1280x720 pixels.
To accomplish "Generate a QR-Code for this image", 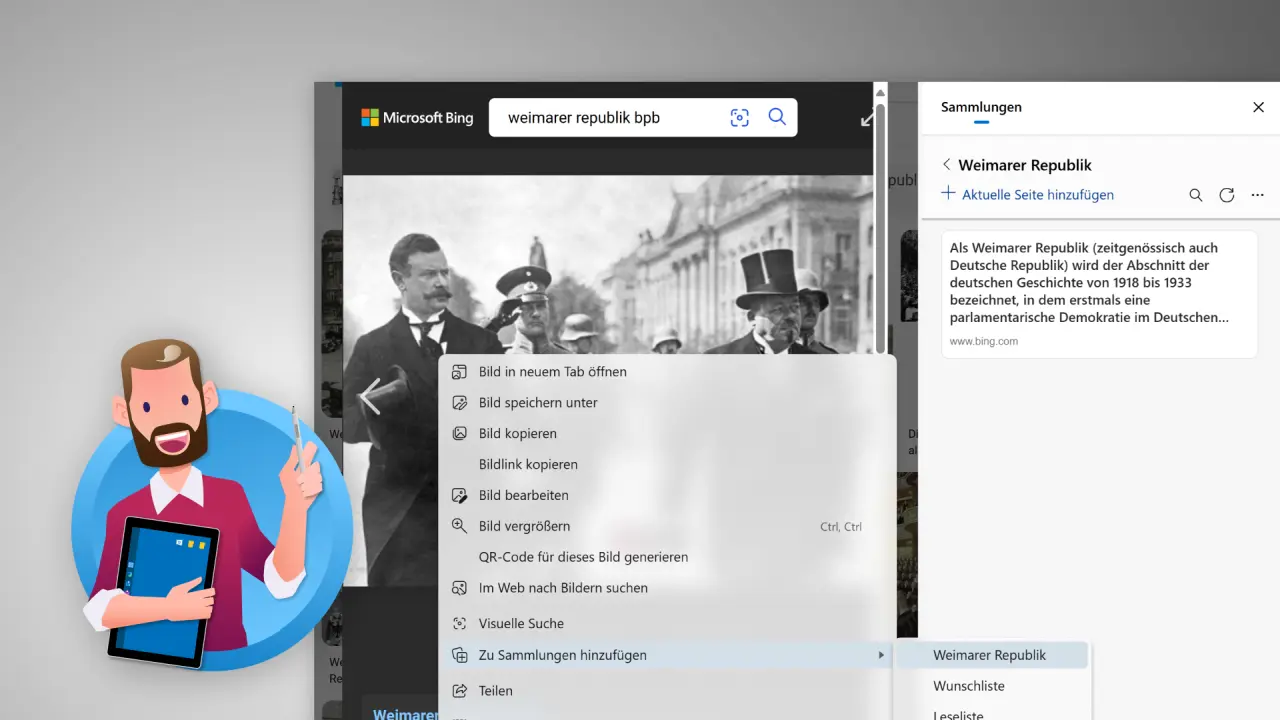I will tap(583, 557).
